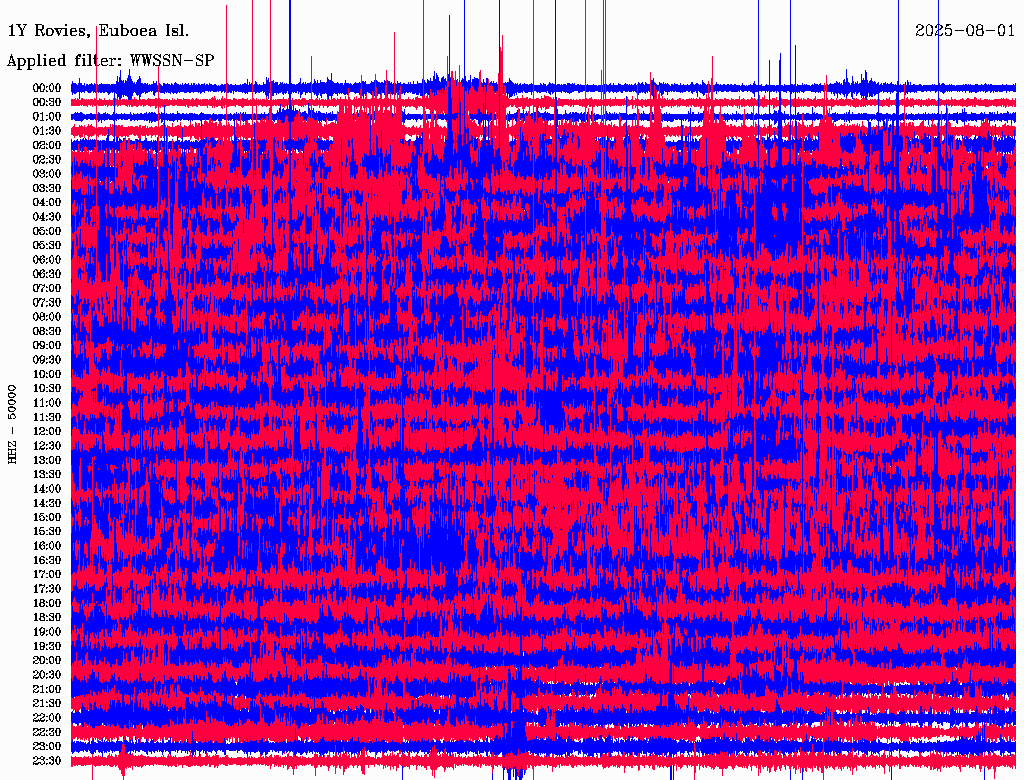
Task: Click the 13:30 trace time label
Action: pos(47,475)
